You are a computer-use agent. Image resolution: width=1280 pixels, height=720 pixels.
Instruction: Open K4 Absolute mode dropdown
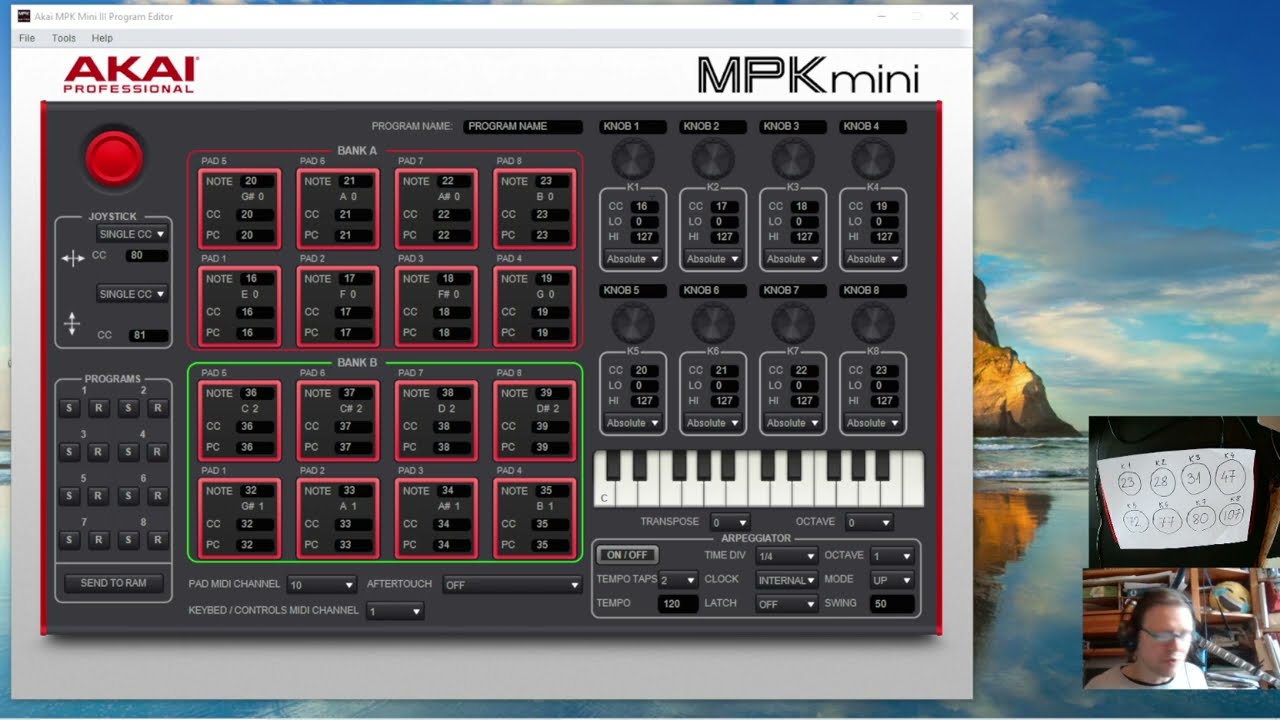(x=872, y=259)
